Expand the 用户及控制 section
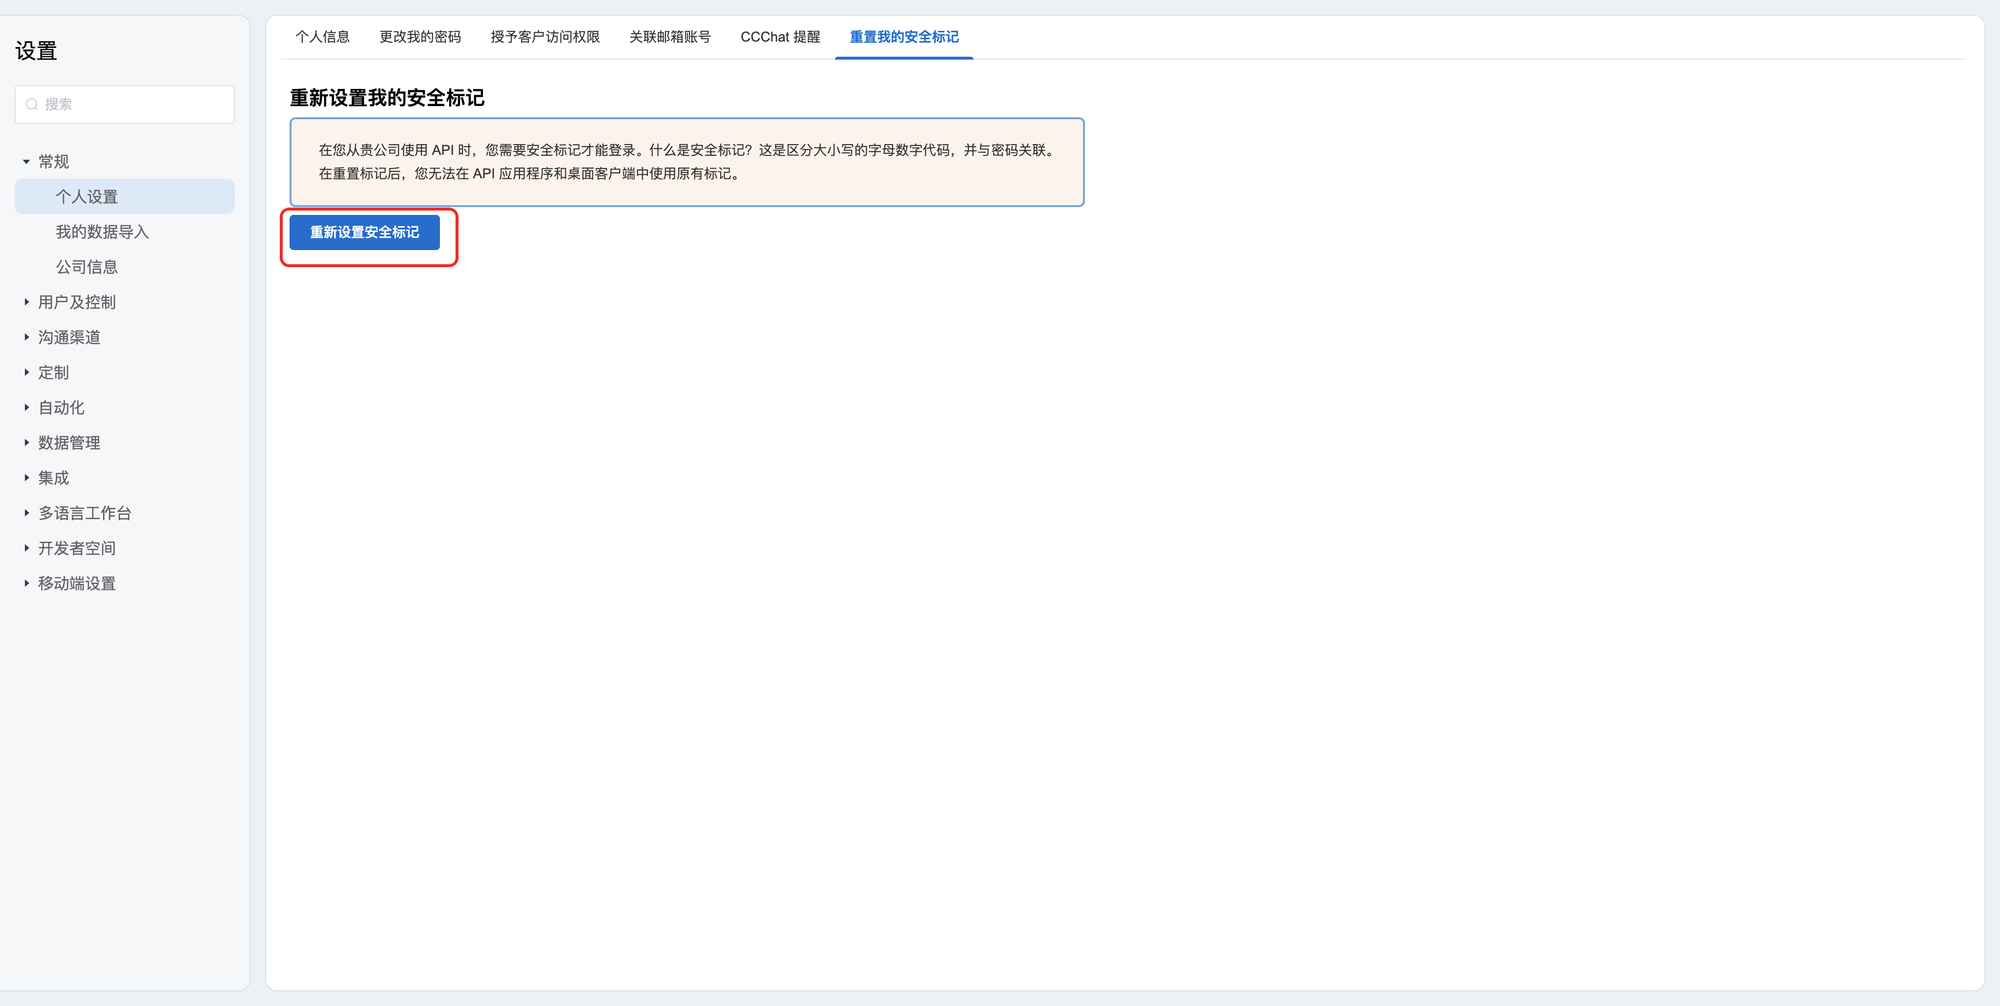 click(27, 302)
